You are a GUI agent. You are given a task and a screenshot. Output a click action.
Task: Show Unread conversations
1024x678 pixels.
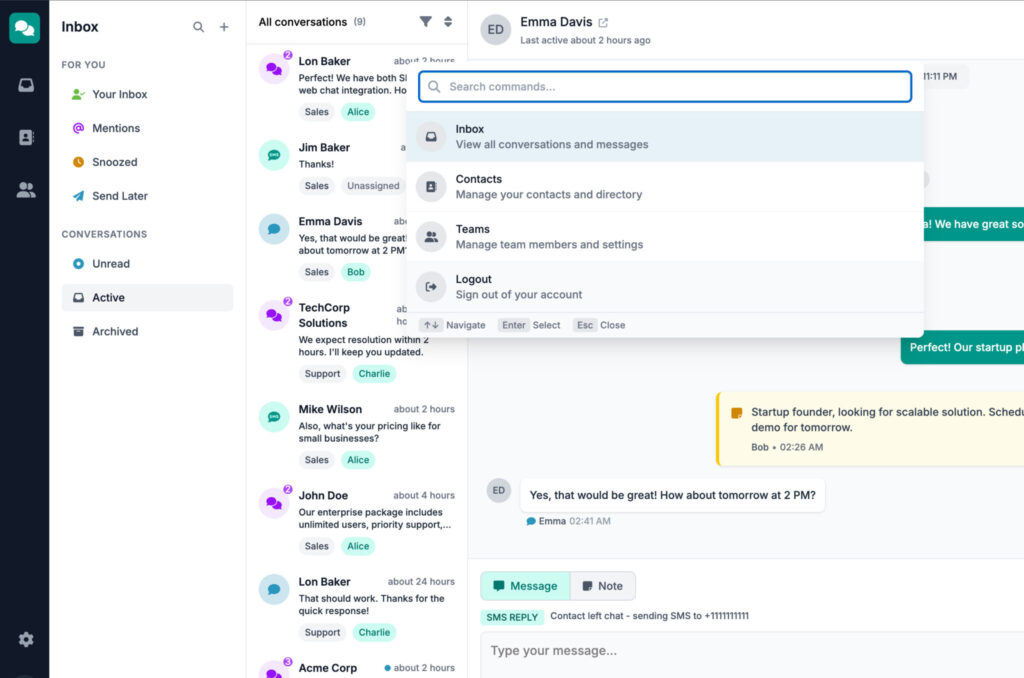[110, 264]
